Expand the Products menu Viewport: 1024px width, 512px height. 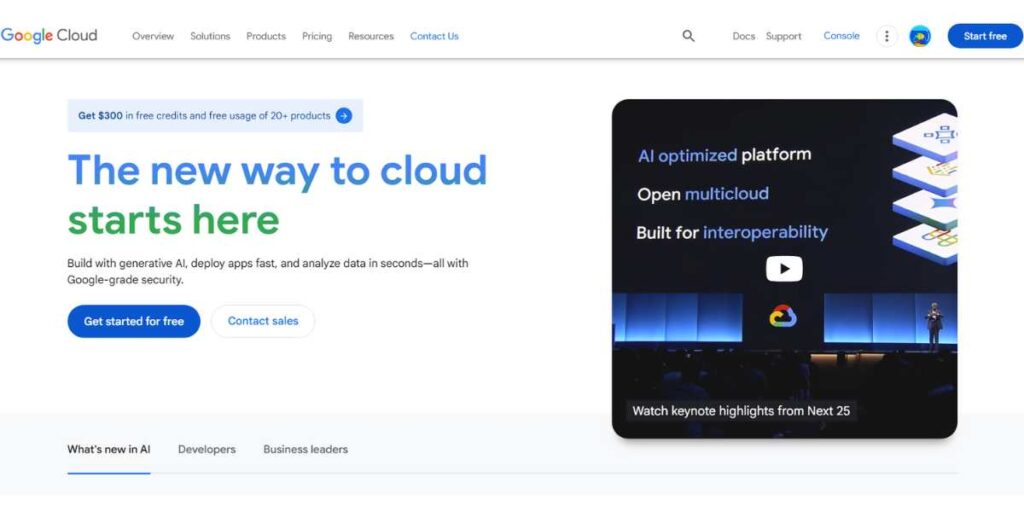[x=266, y=36]
